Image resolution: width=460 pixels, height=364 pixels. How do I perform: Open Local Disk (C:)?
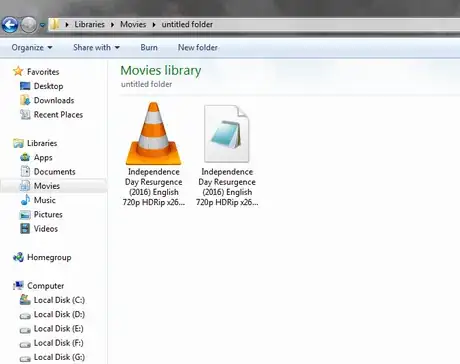click(x=59, y=300)
